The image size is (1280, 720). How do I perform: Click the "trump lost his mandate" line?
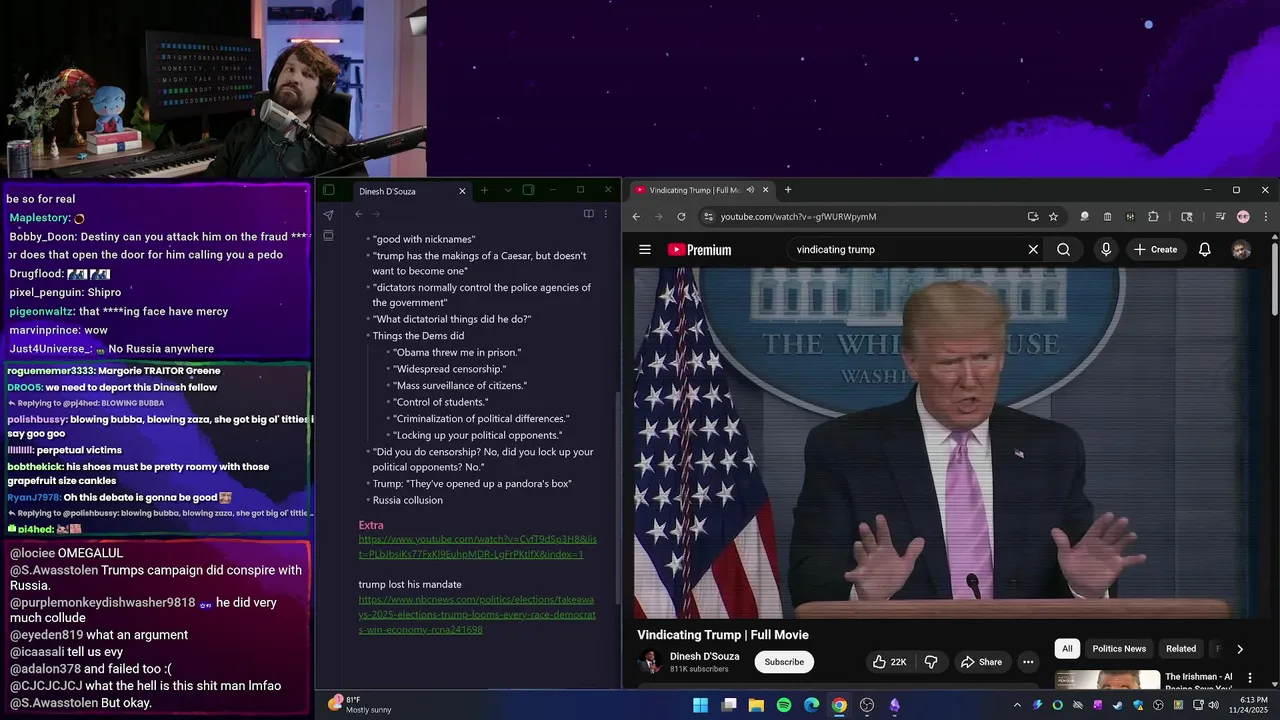tap(410, 584)
